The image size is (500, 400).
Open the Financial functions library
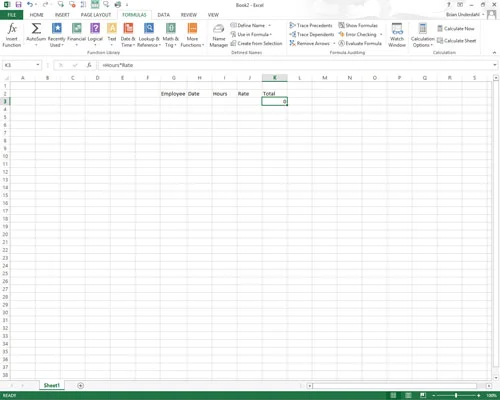(x=76, y=35)
